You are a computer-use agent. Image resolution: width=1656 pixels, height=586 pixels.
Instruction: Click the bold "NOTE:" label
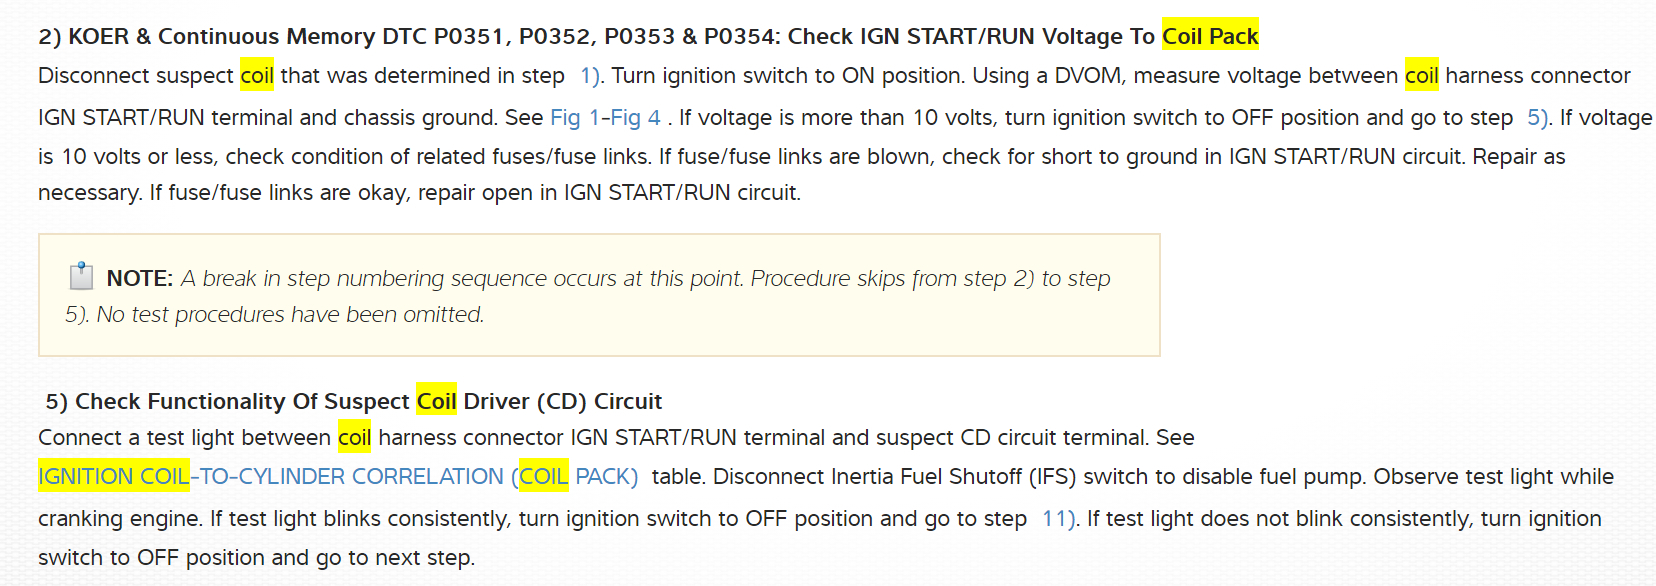[140, 279]
